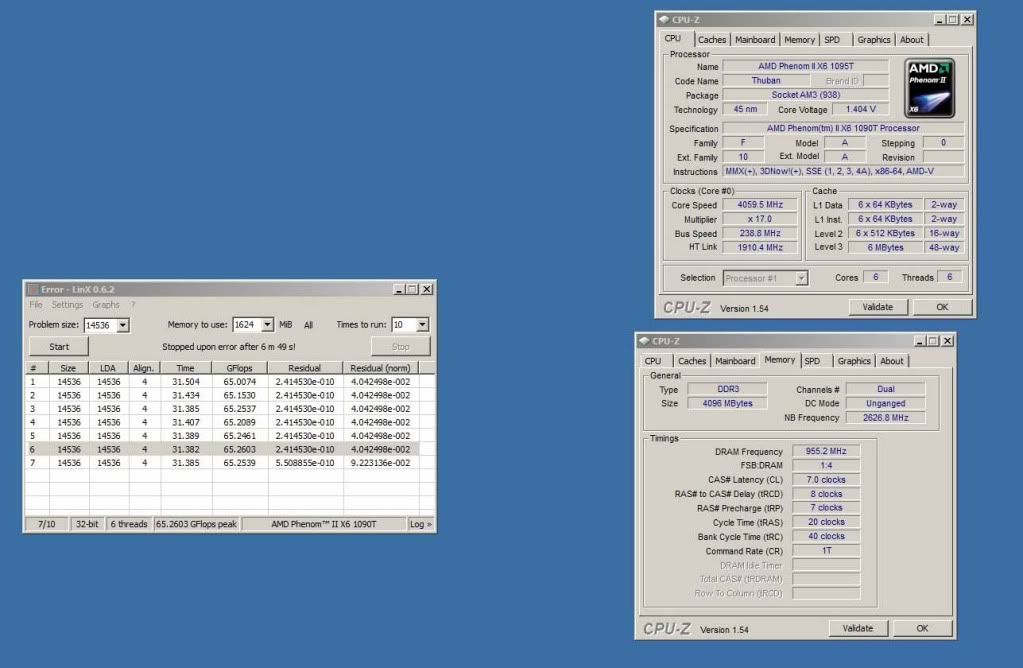Image resolution: width=1023 pixels, height=668 pixels.
Task: Expand the Processor #1 selection dropdown
Action: coord(801,279)
